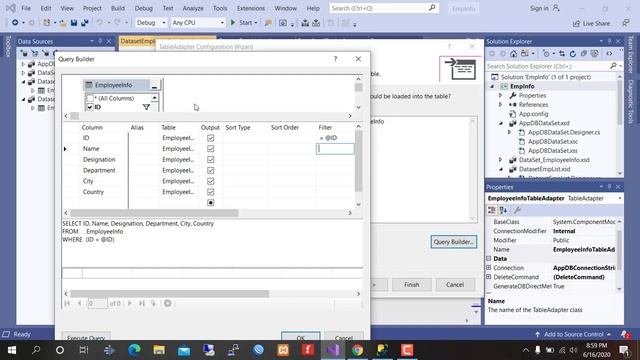The width and height of the screenshot is (640, 360).
Task: Open the Project menu
Action: tap(92, 8)
